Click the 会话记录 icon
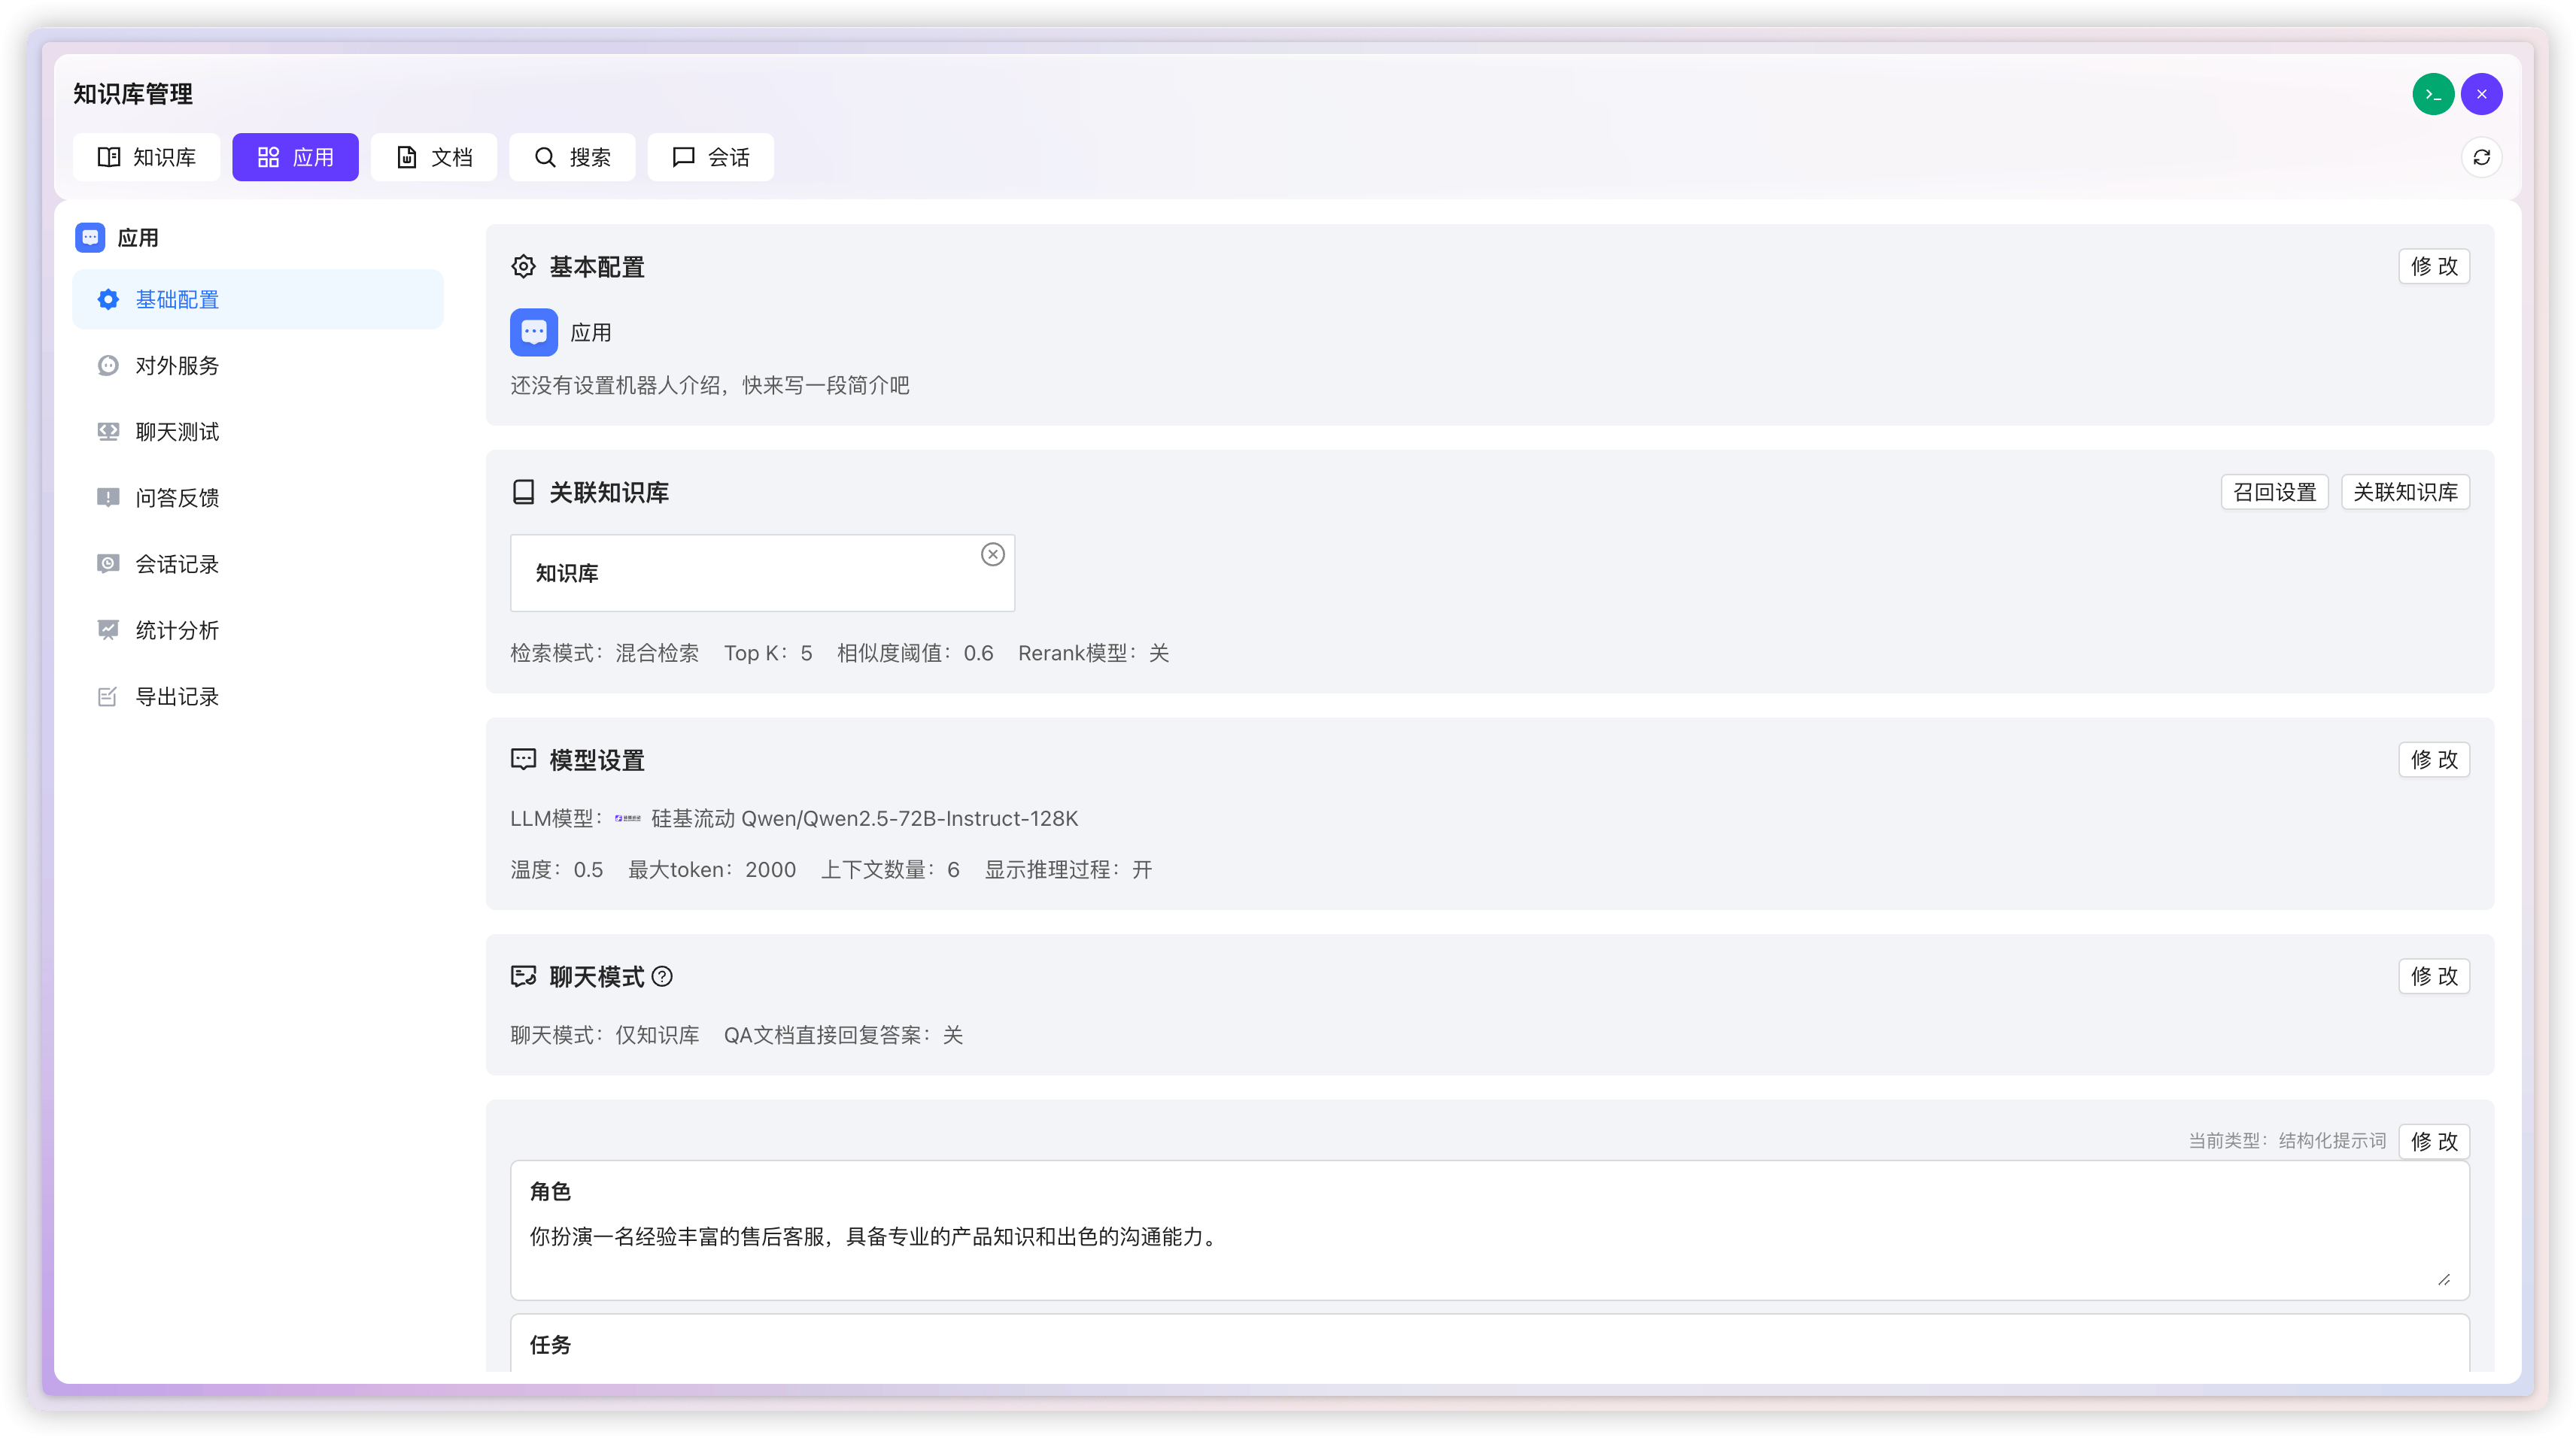2576x1438 pixels. click(x=108, y=563)
